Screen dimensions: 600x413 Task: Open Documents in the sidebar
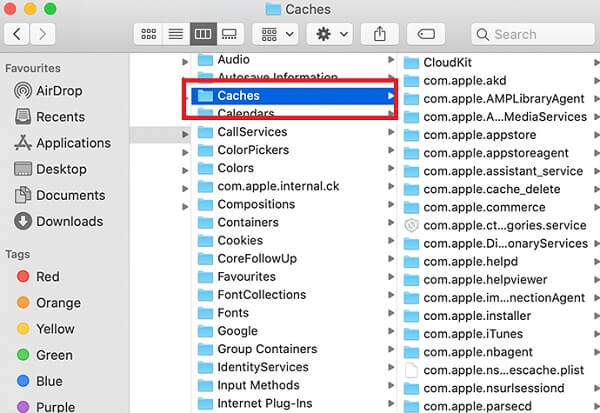pos(60,195)
